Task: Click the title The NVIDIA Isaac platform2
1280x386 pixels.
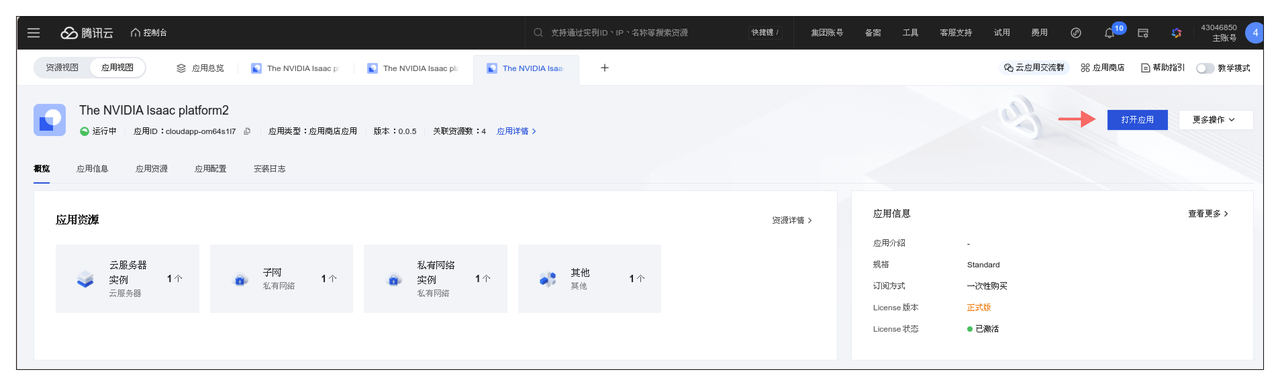Action: click(154, 110)
